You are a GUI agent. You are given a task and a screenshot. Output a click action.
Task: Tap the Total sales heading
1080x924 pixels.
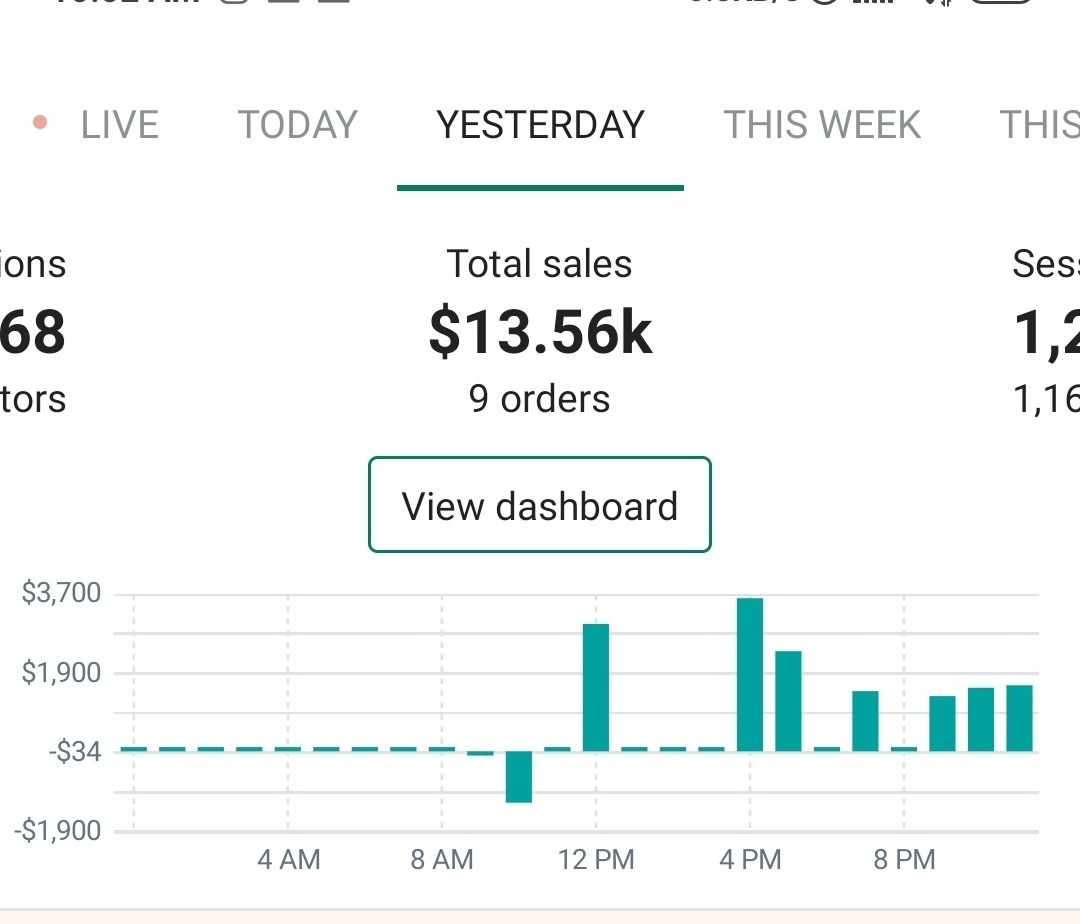coord(540,264)
